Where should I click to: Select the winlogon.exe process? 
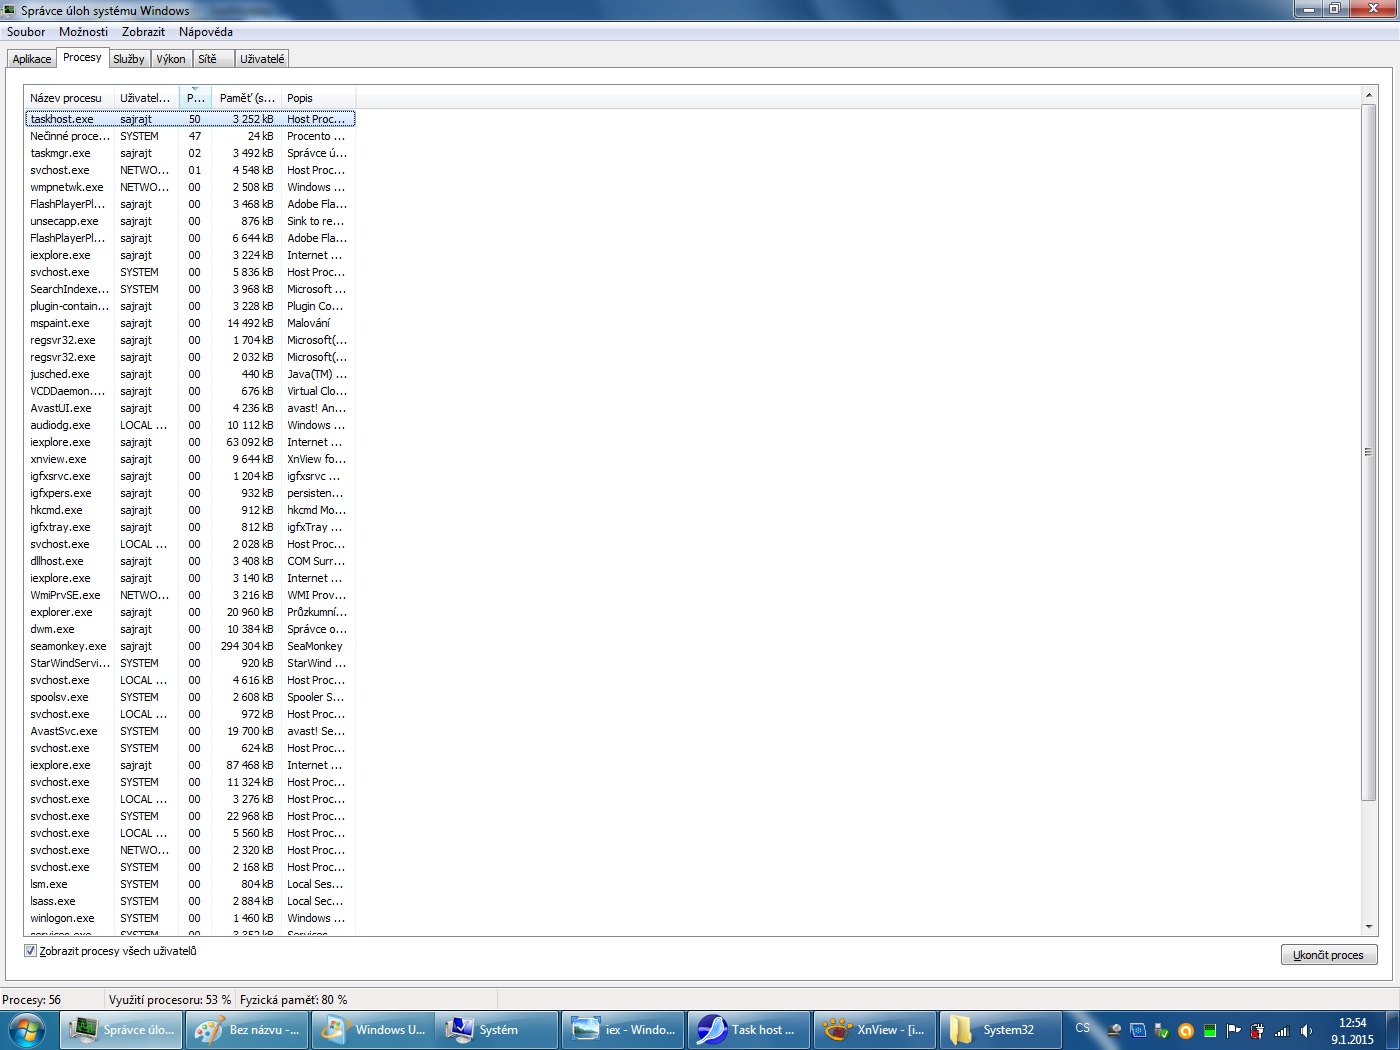tap(190, 918)
